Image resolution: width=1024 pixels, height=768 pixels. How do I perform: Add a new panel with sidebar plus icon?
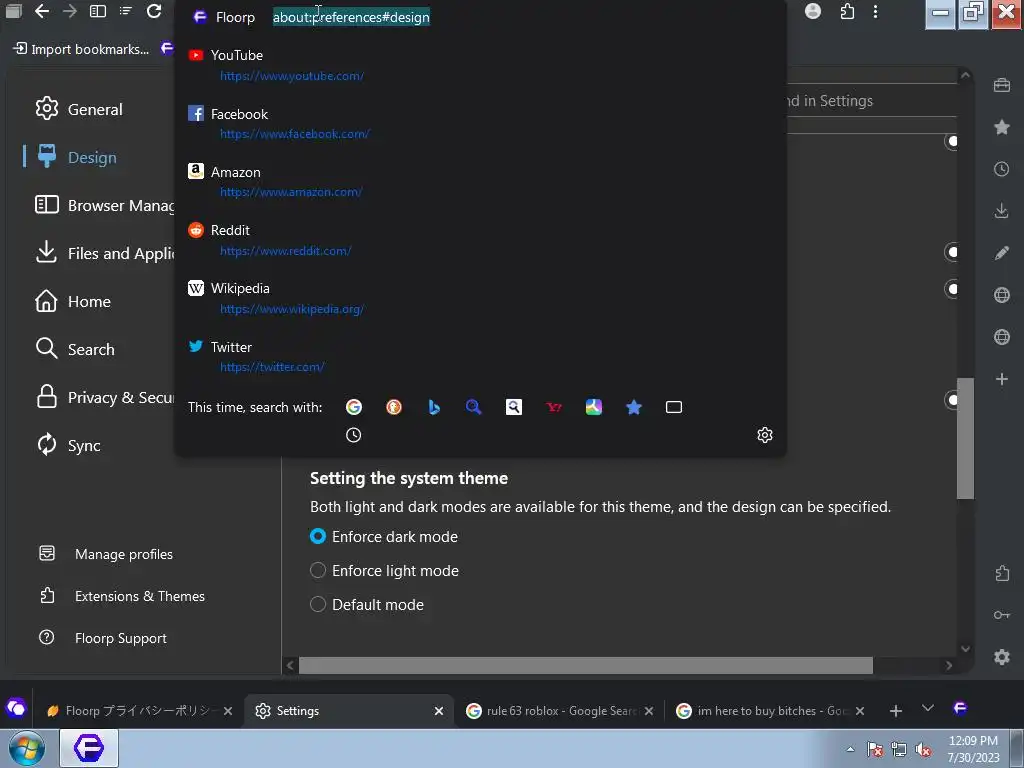click(1002, 379)
